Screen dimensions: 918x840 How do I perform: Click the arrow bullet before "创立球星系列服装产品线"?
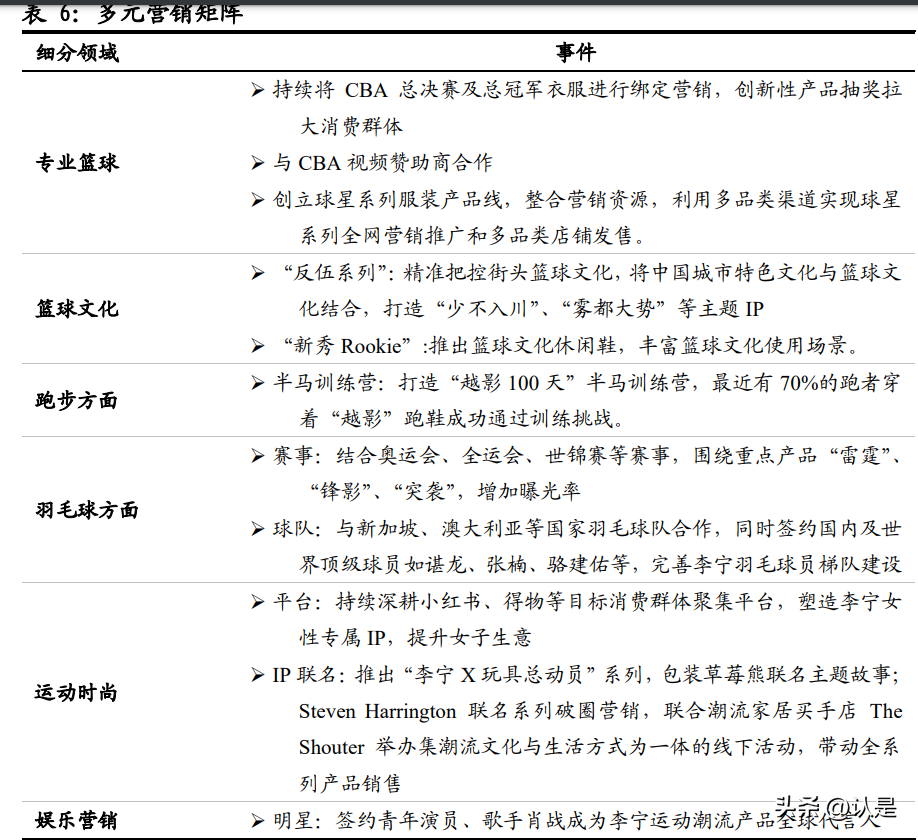(258, 199)
